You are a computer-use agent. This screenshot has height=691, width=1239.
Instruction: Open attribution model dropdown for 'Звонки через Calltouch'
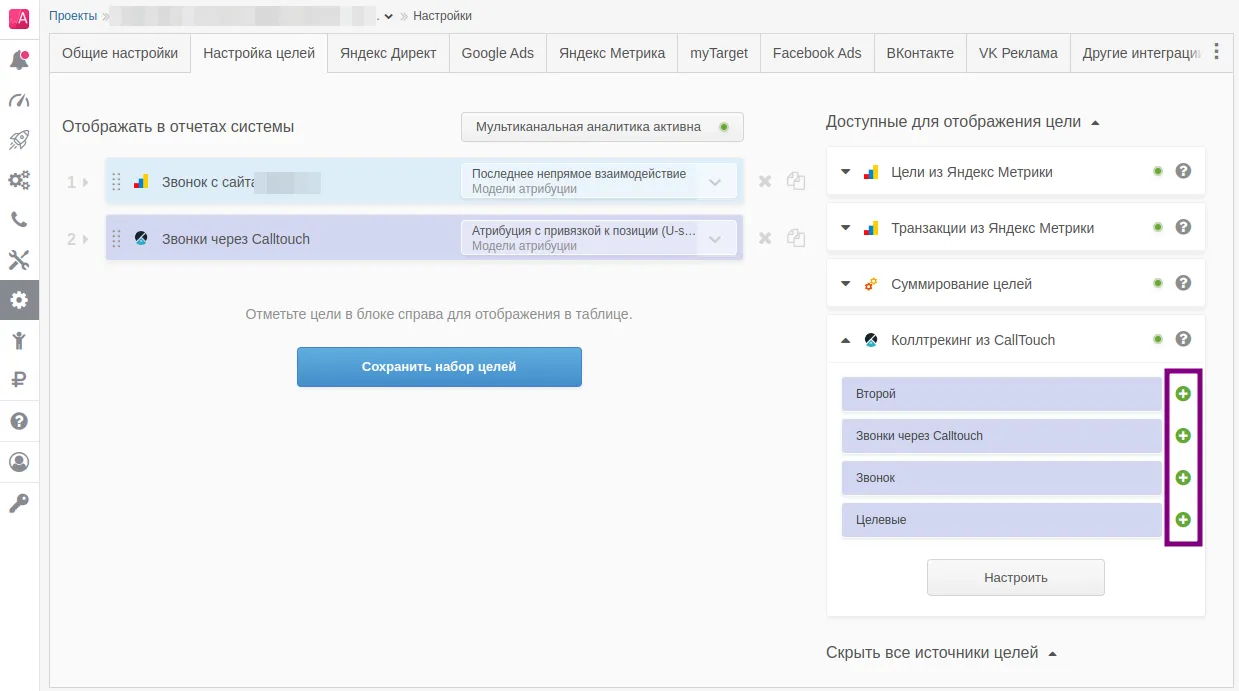(598, 238)
